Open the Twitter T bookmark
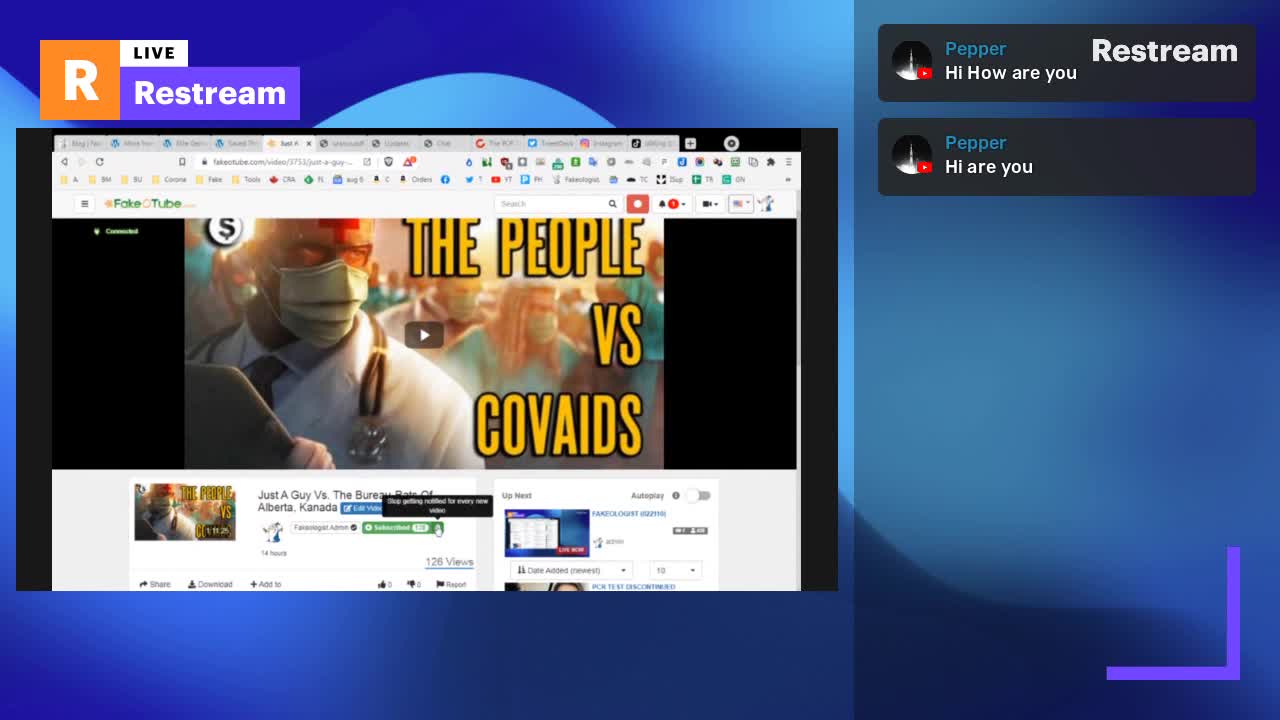 pos(472,180)
